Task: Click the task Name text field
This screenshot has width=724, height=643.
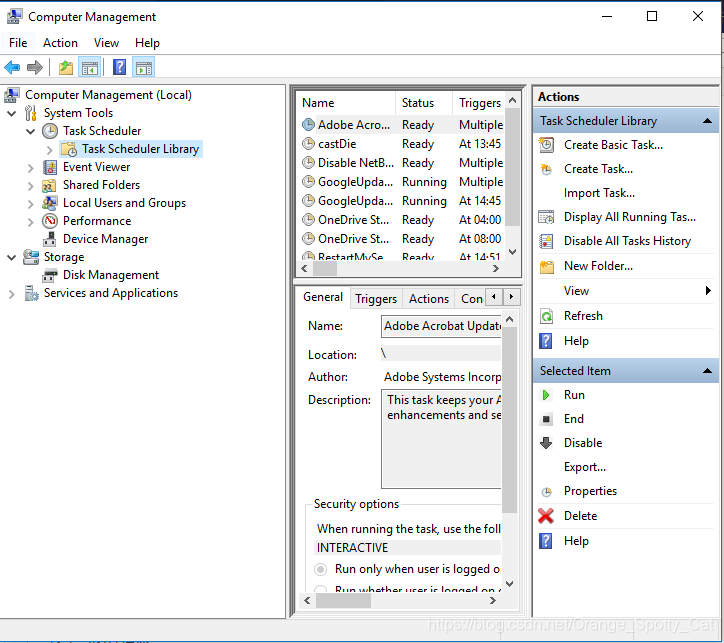Action: pos(441,326)
